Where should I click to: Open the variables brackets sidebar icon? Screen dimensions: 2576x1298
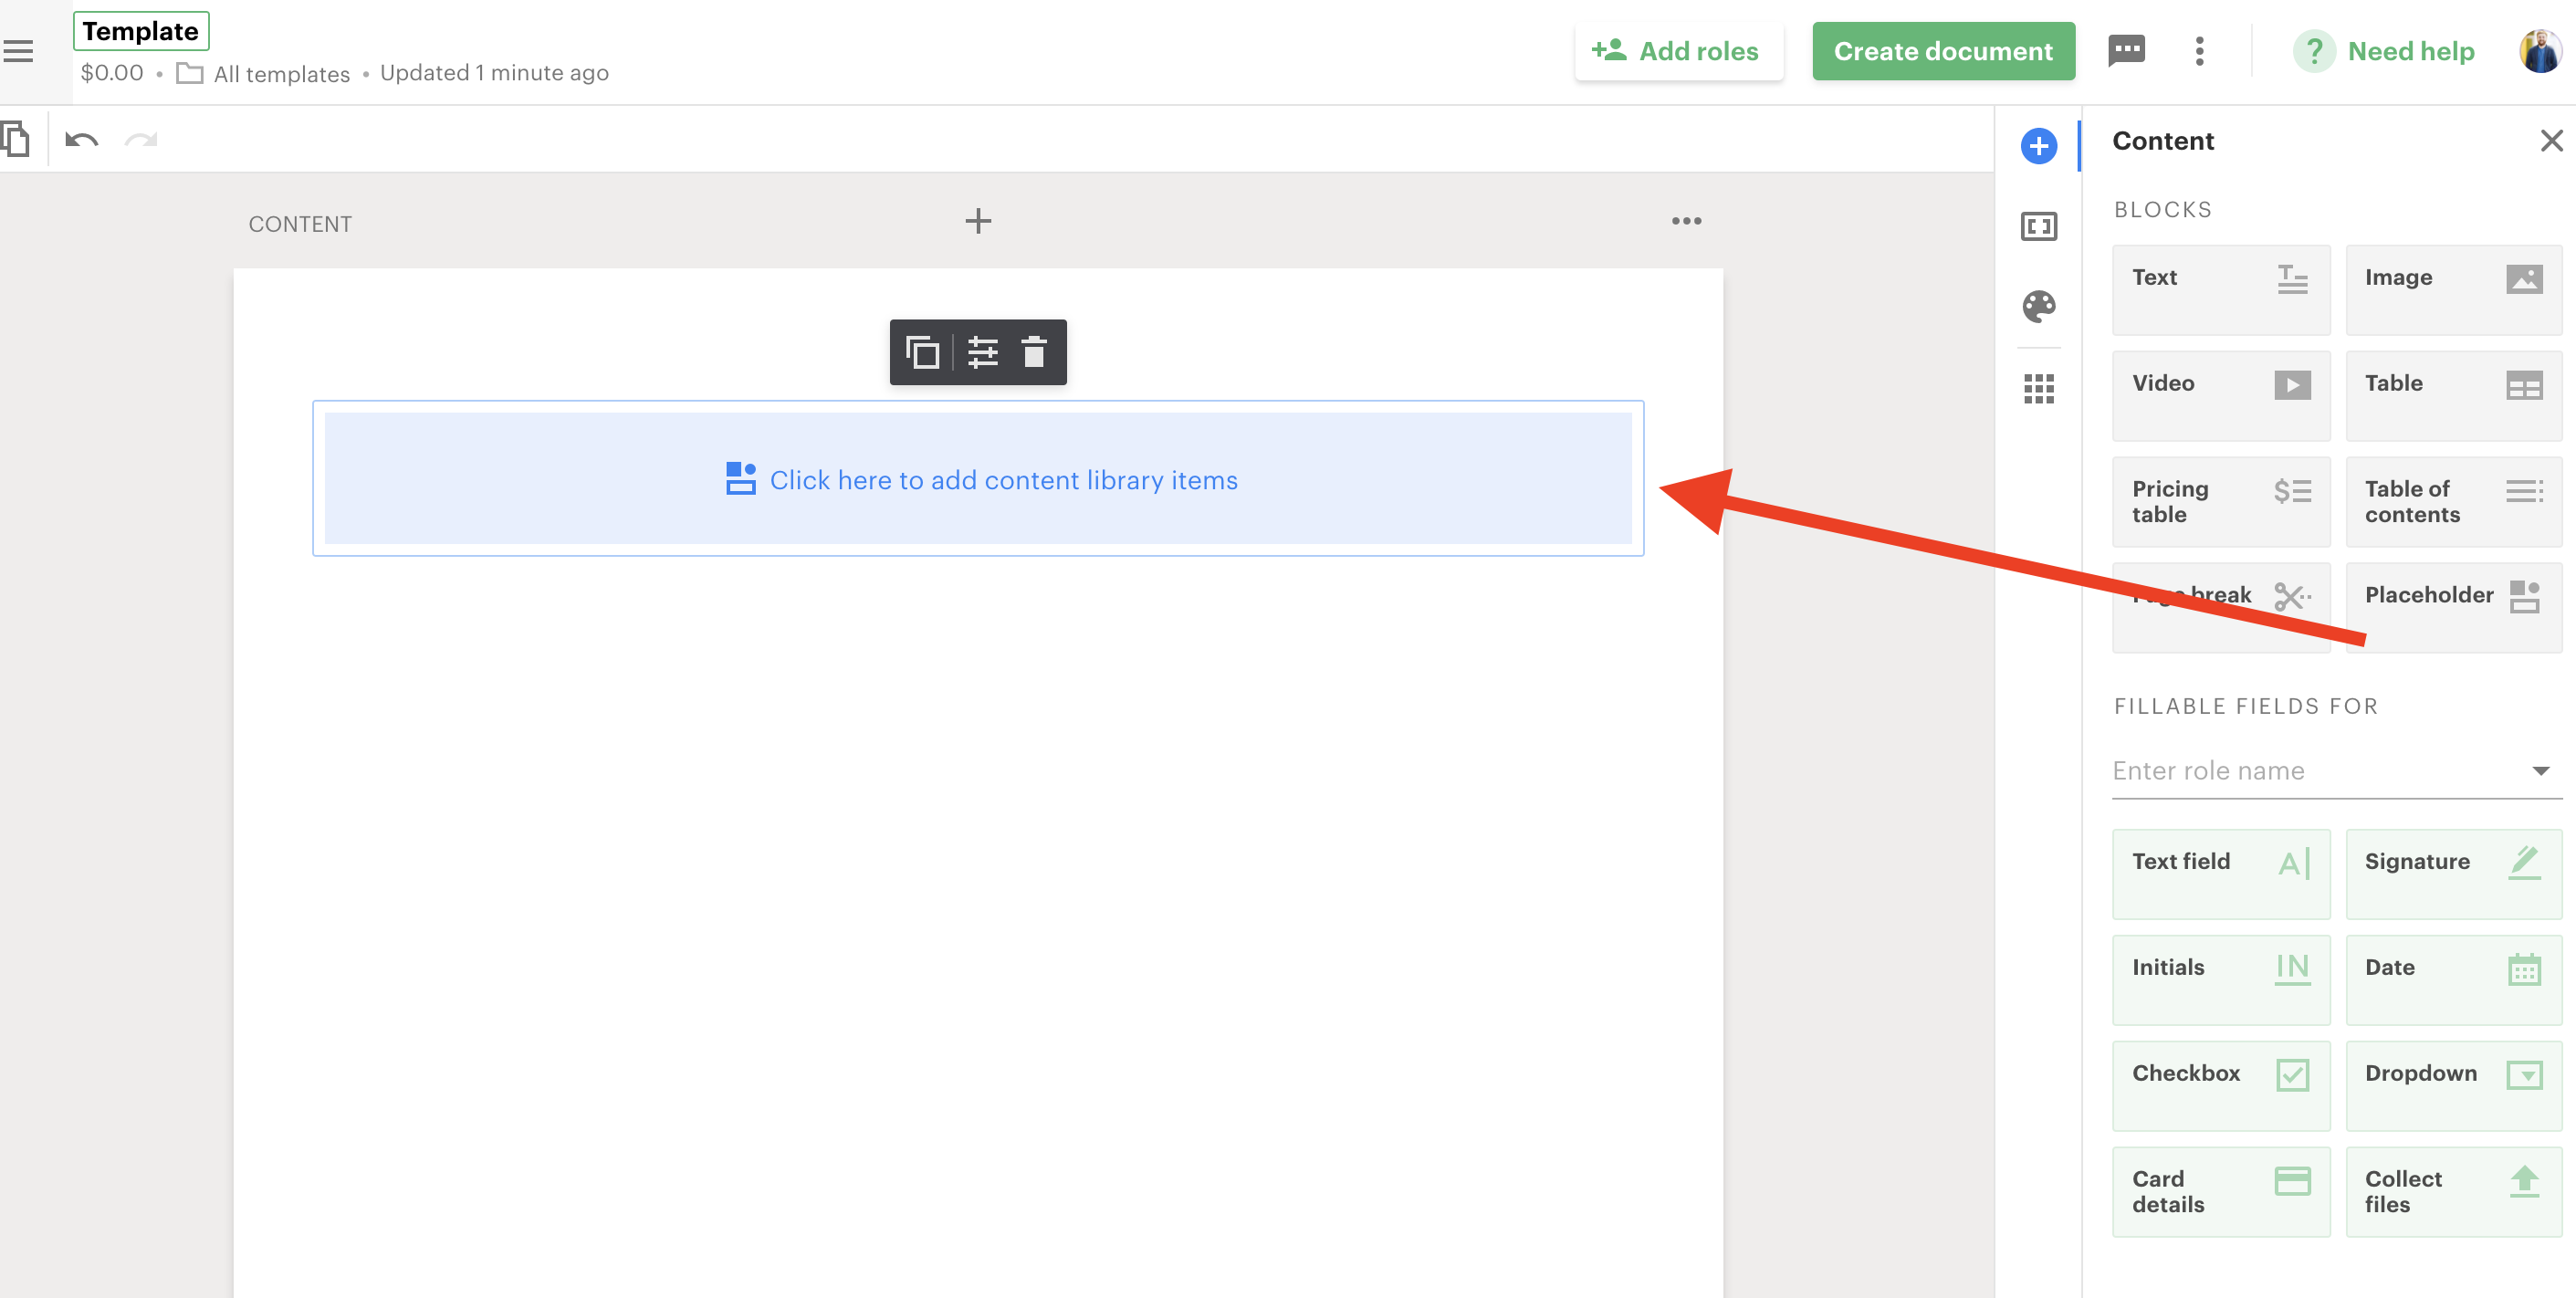point(2038,226)
